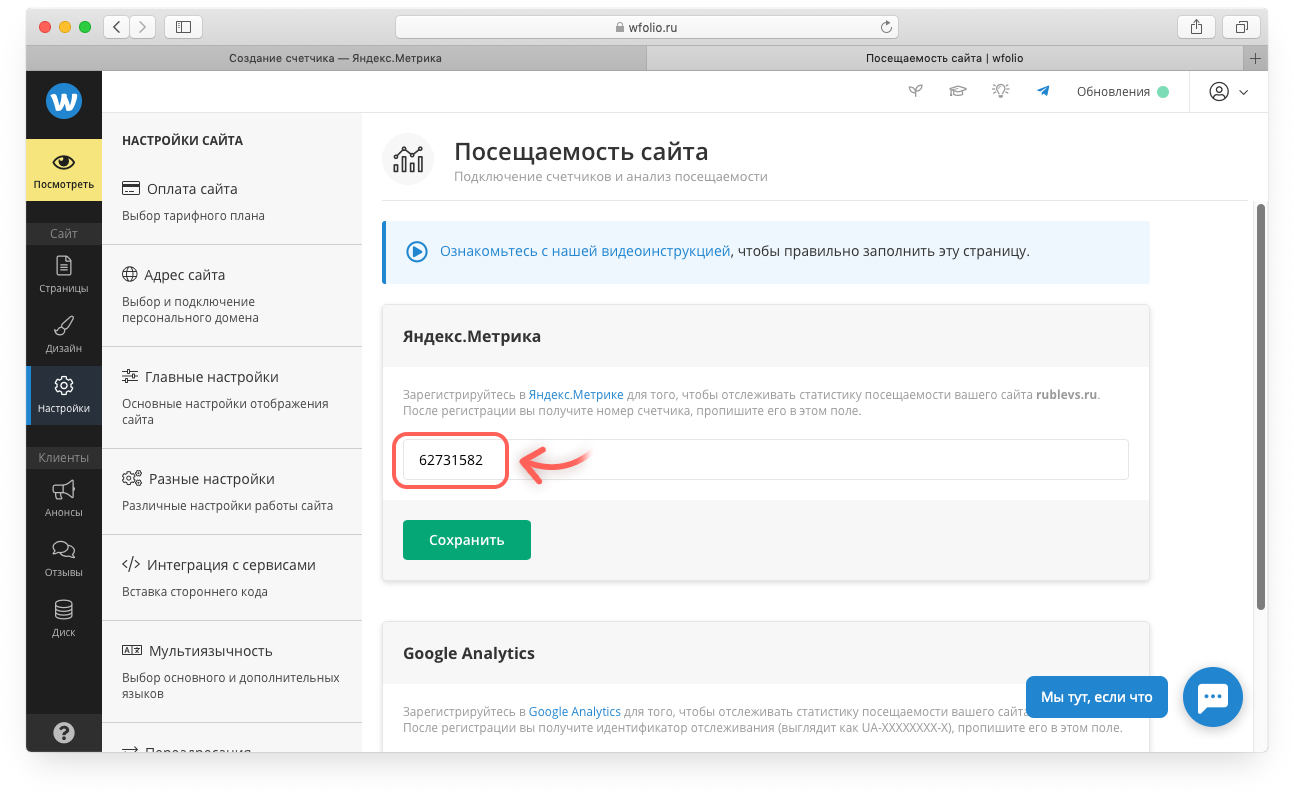The height and width of the screenshot is (796, 1294).
Task: Click Мы тут, если что chat button
Action: point(1097,697)
